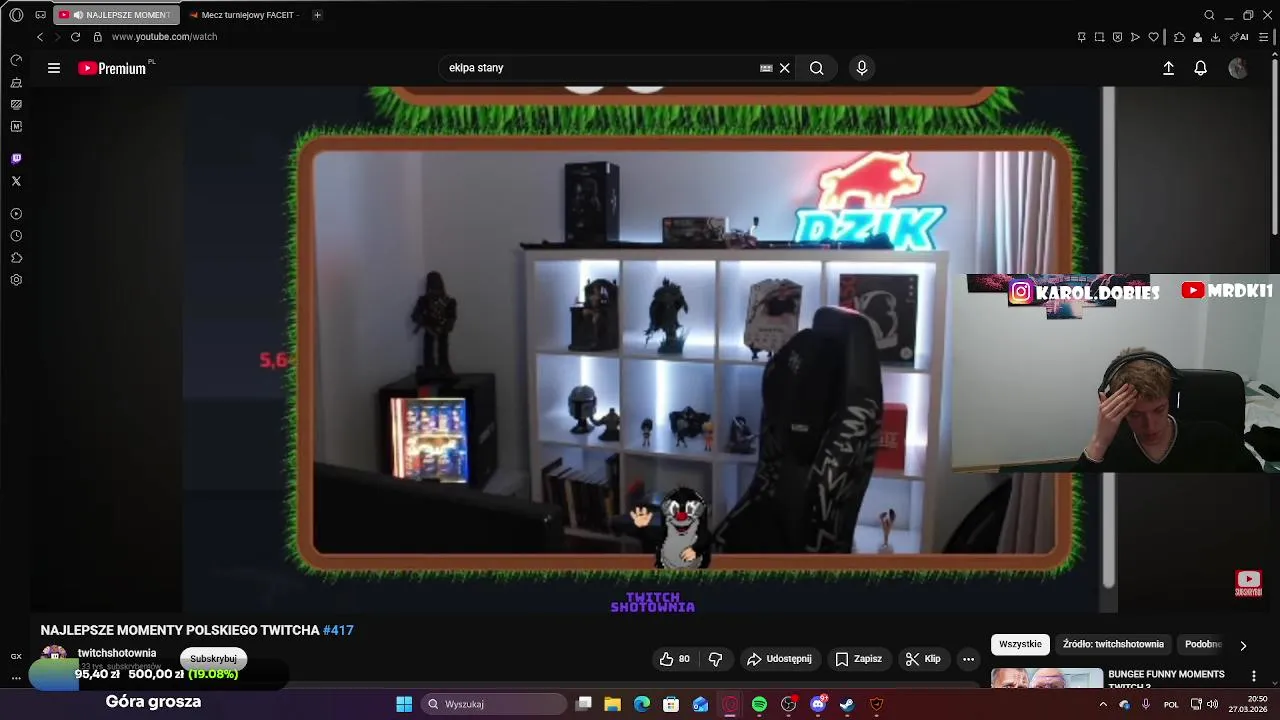The image size is (1280, 720).
Task: Select the NAJLEPSZE MOMENTY browser tab
Action: [116, 15]
